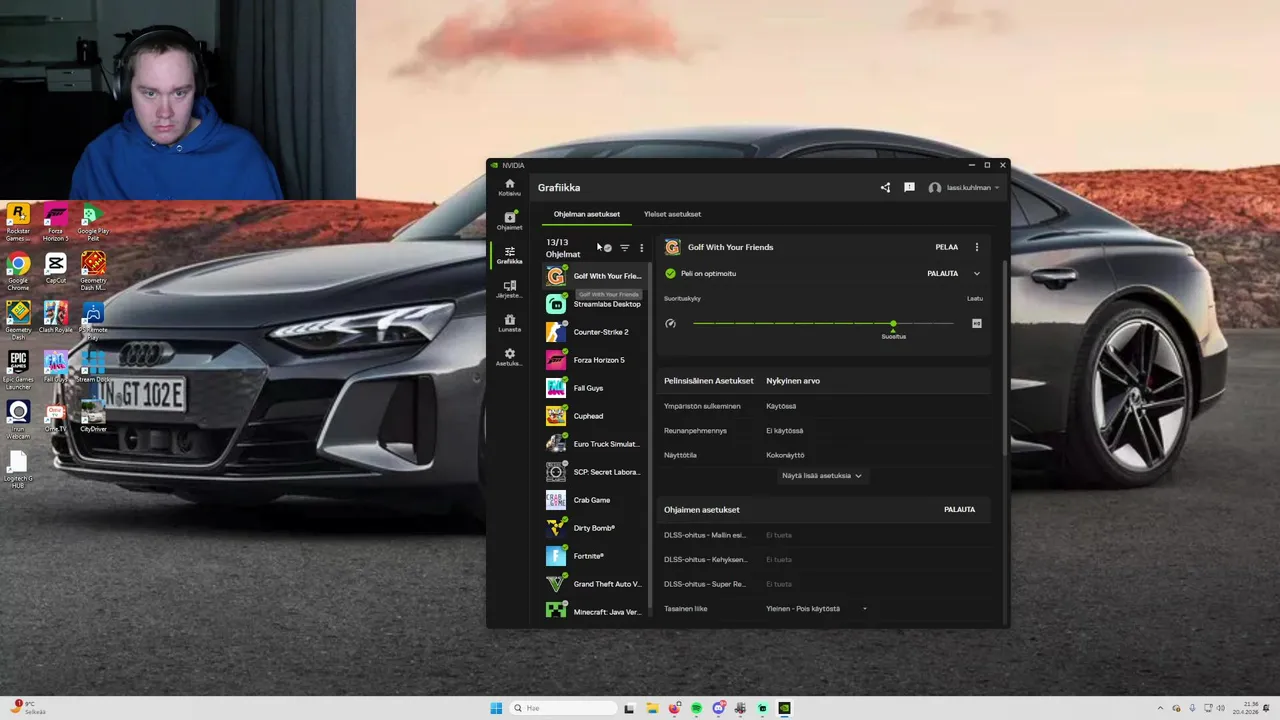Select Counter-Strike 2 in program list
Image resolution: width=1280 pixels, height=720 pixels.
pos(595,332)
